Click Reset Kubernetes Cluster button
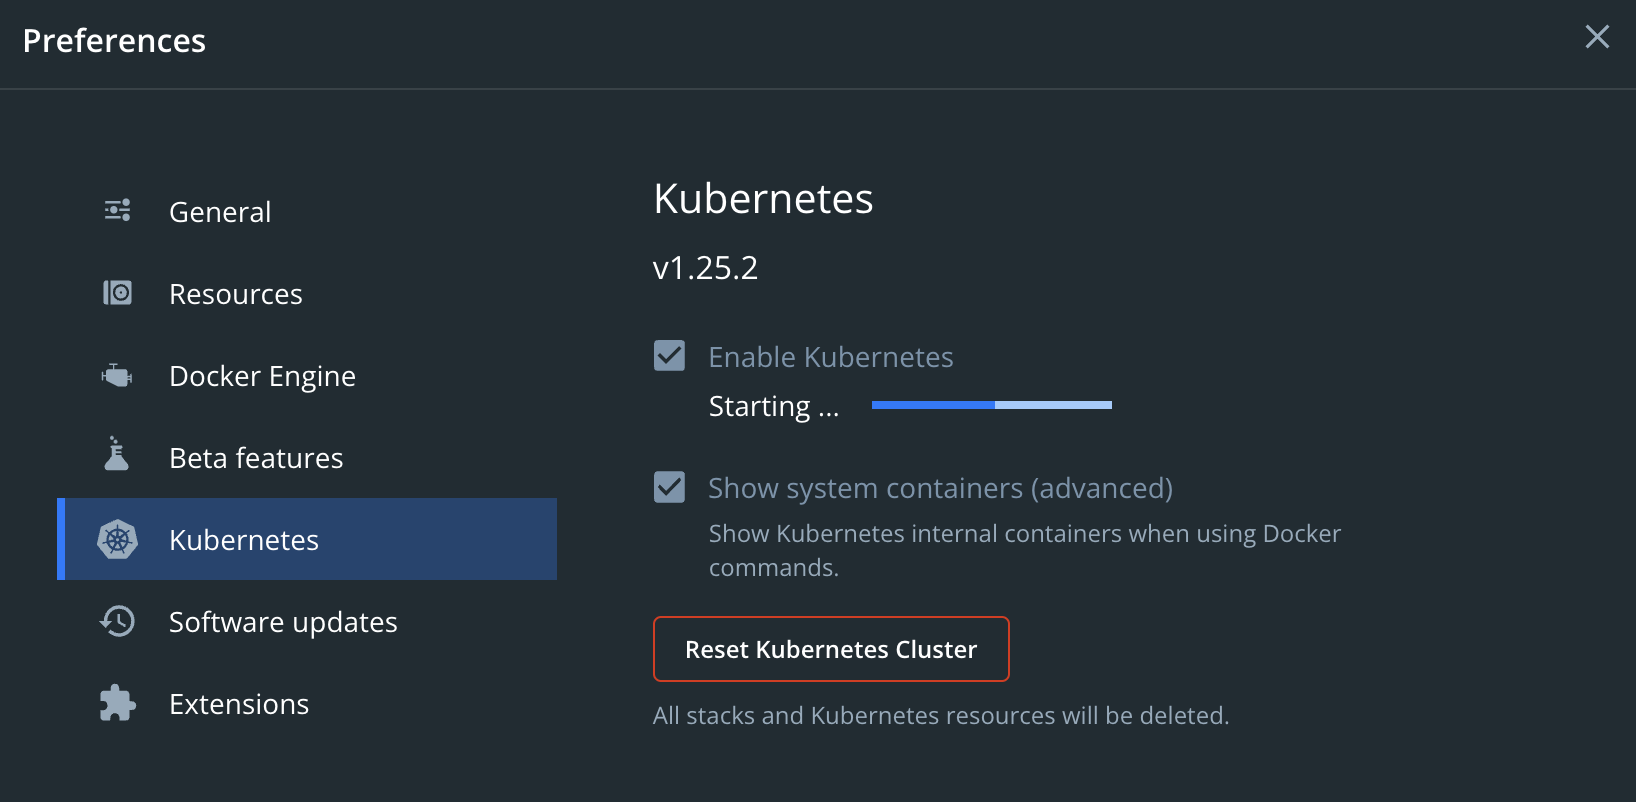 point(831,649)
